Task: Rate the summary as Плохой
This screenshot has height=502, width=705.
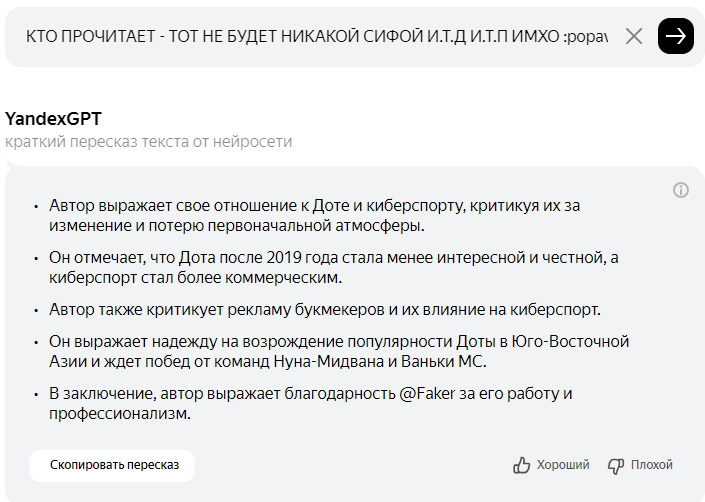Action: [652, 465]
